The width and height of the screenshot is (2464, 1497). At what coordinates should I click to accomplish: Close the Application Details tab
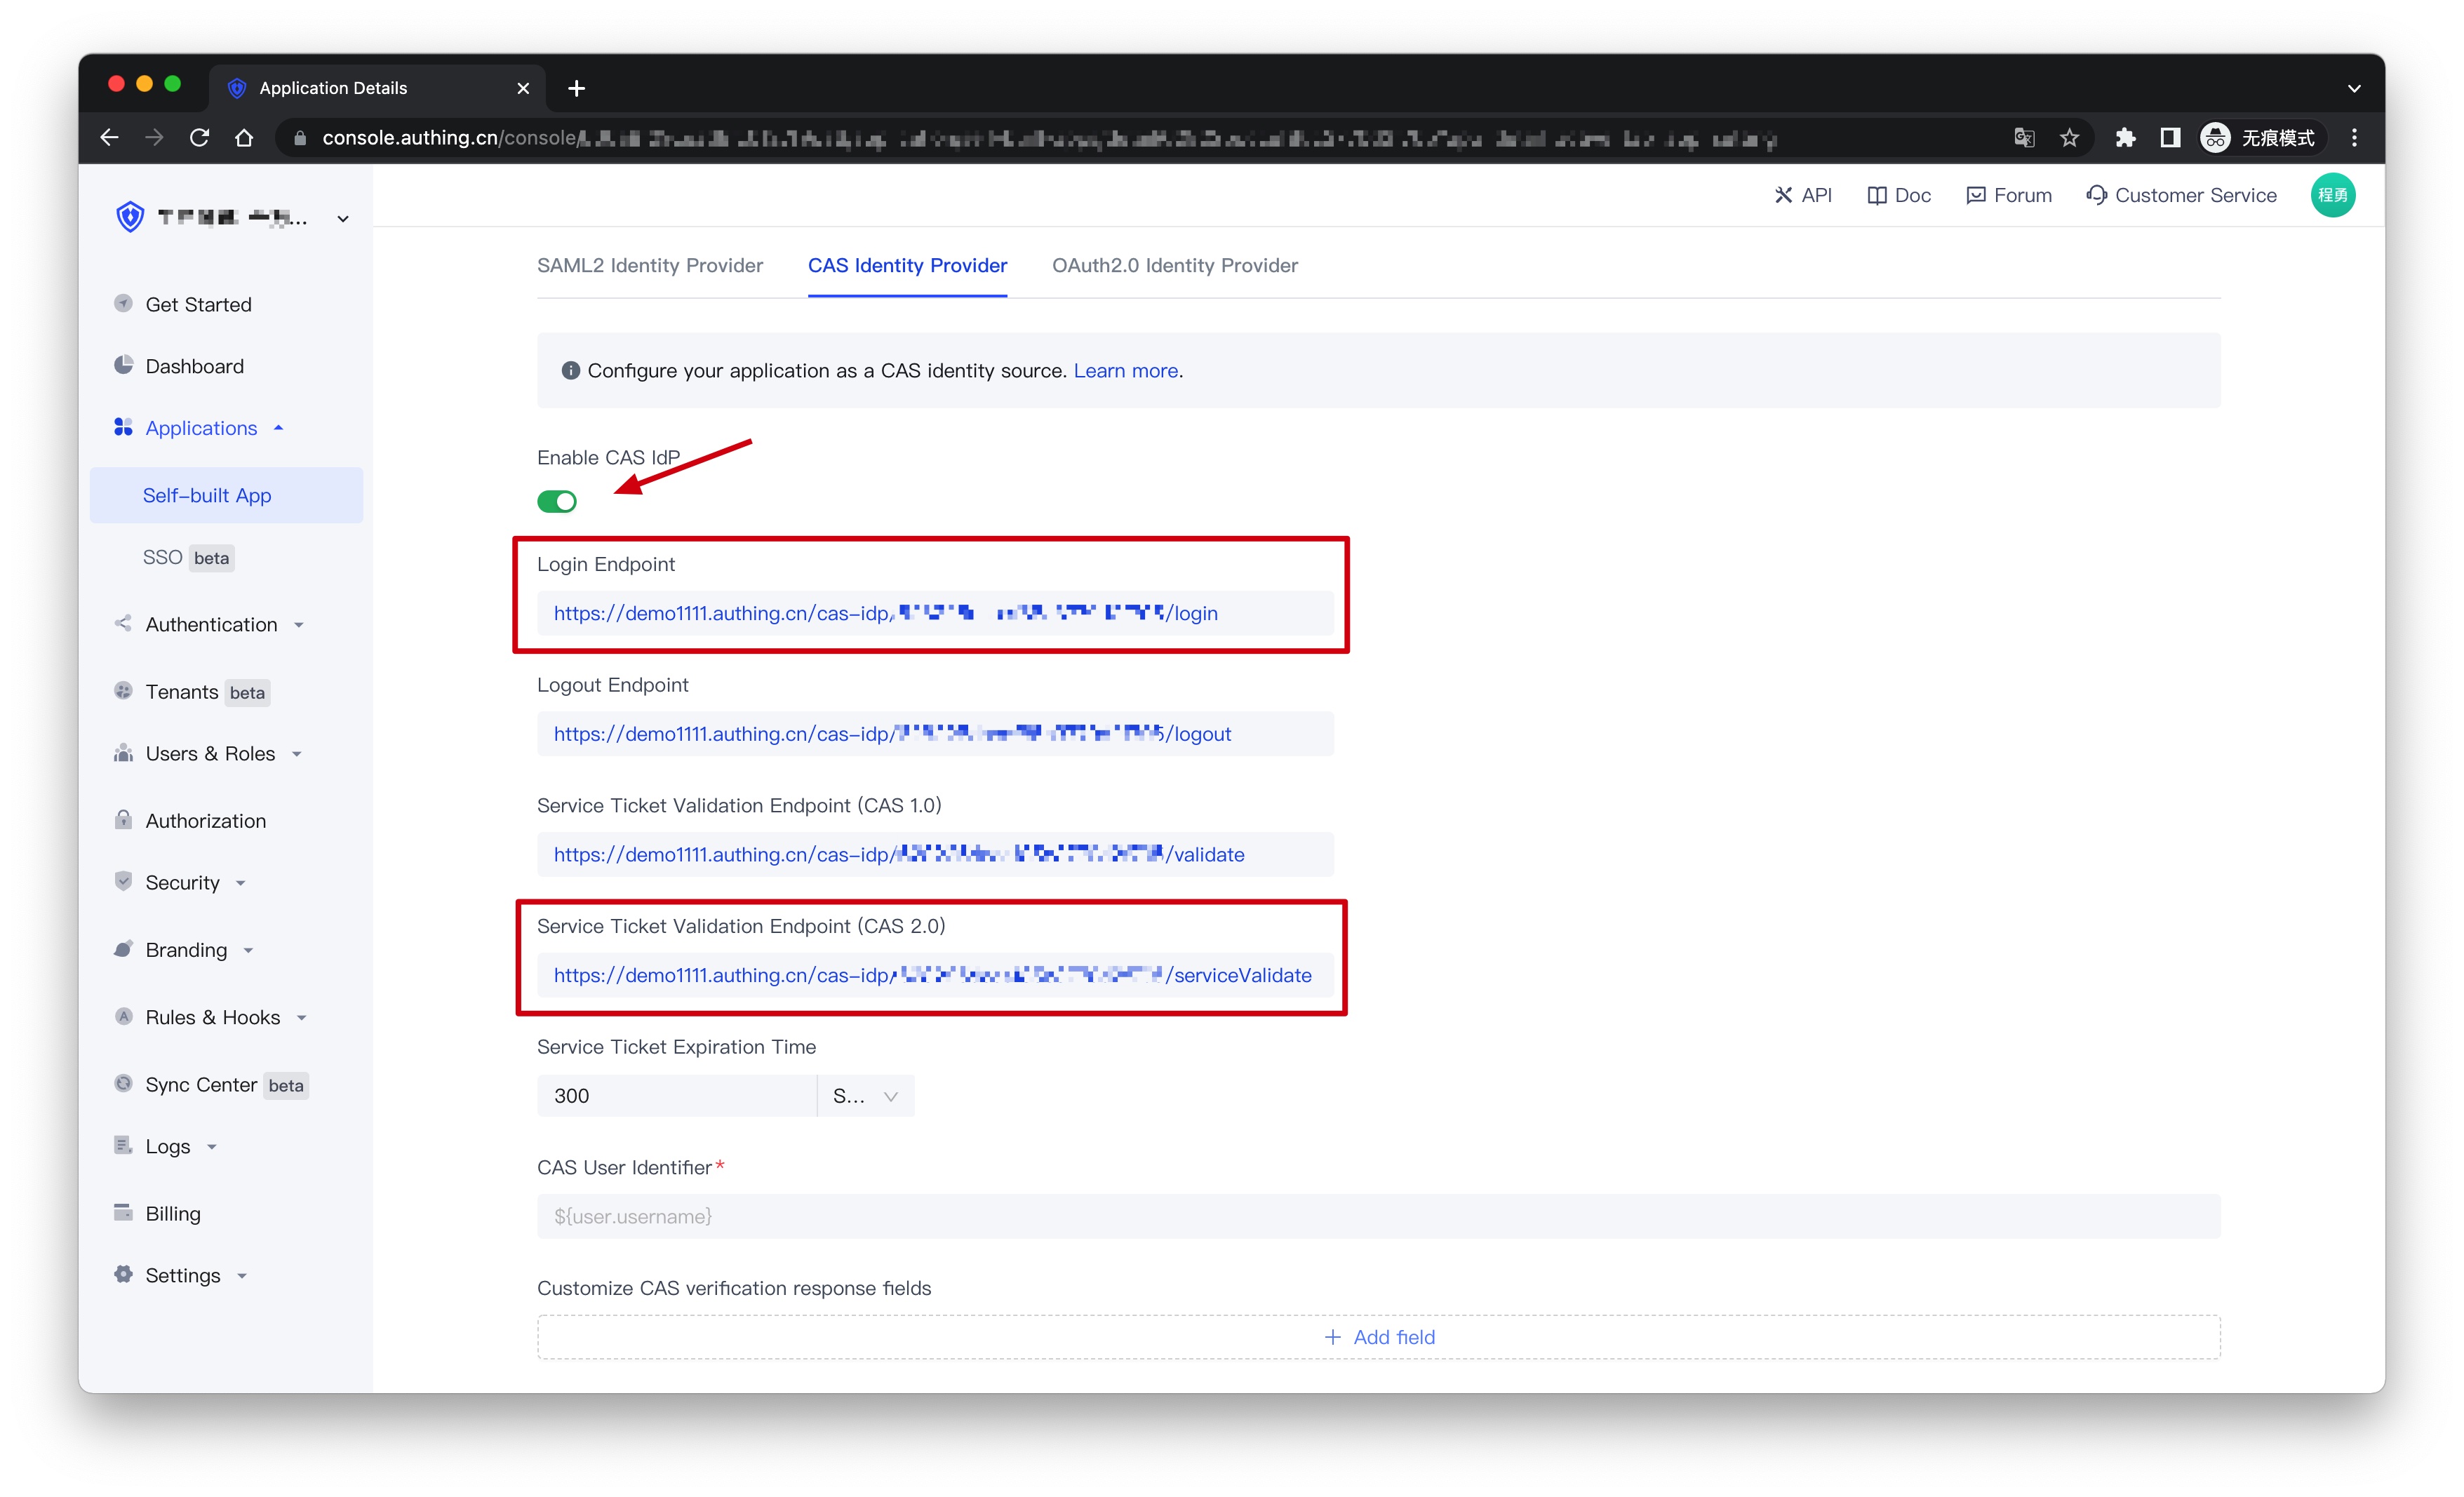click(x=523, y=88)
